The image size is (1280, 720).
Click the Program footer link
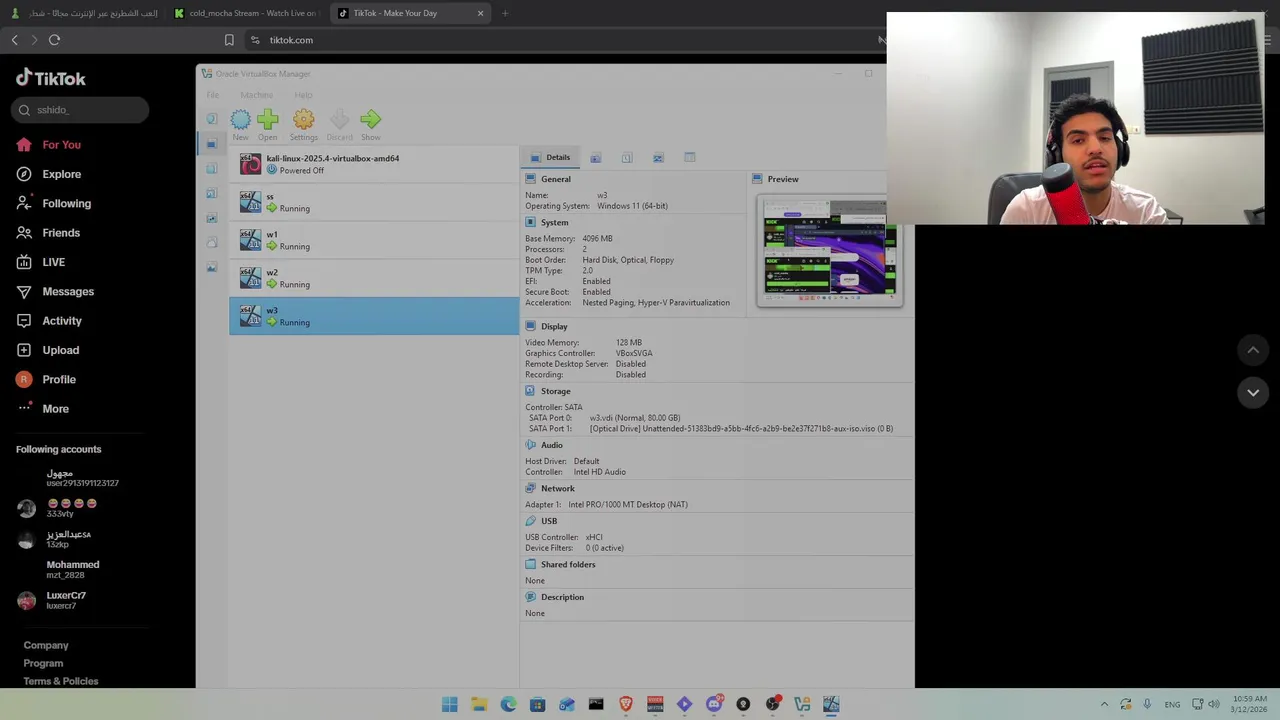[x=43, y=663]
